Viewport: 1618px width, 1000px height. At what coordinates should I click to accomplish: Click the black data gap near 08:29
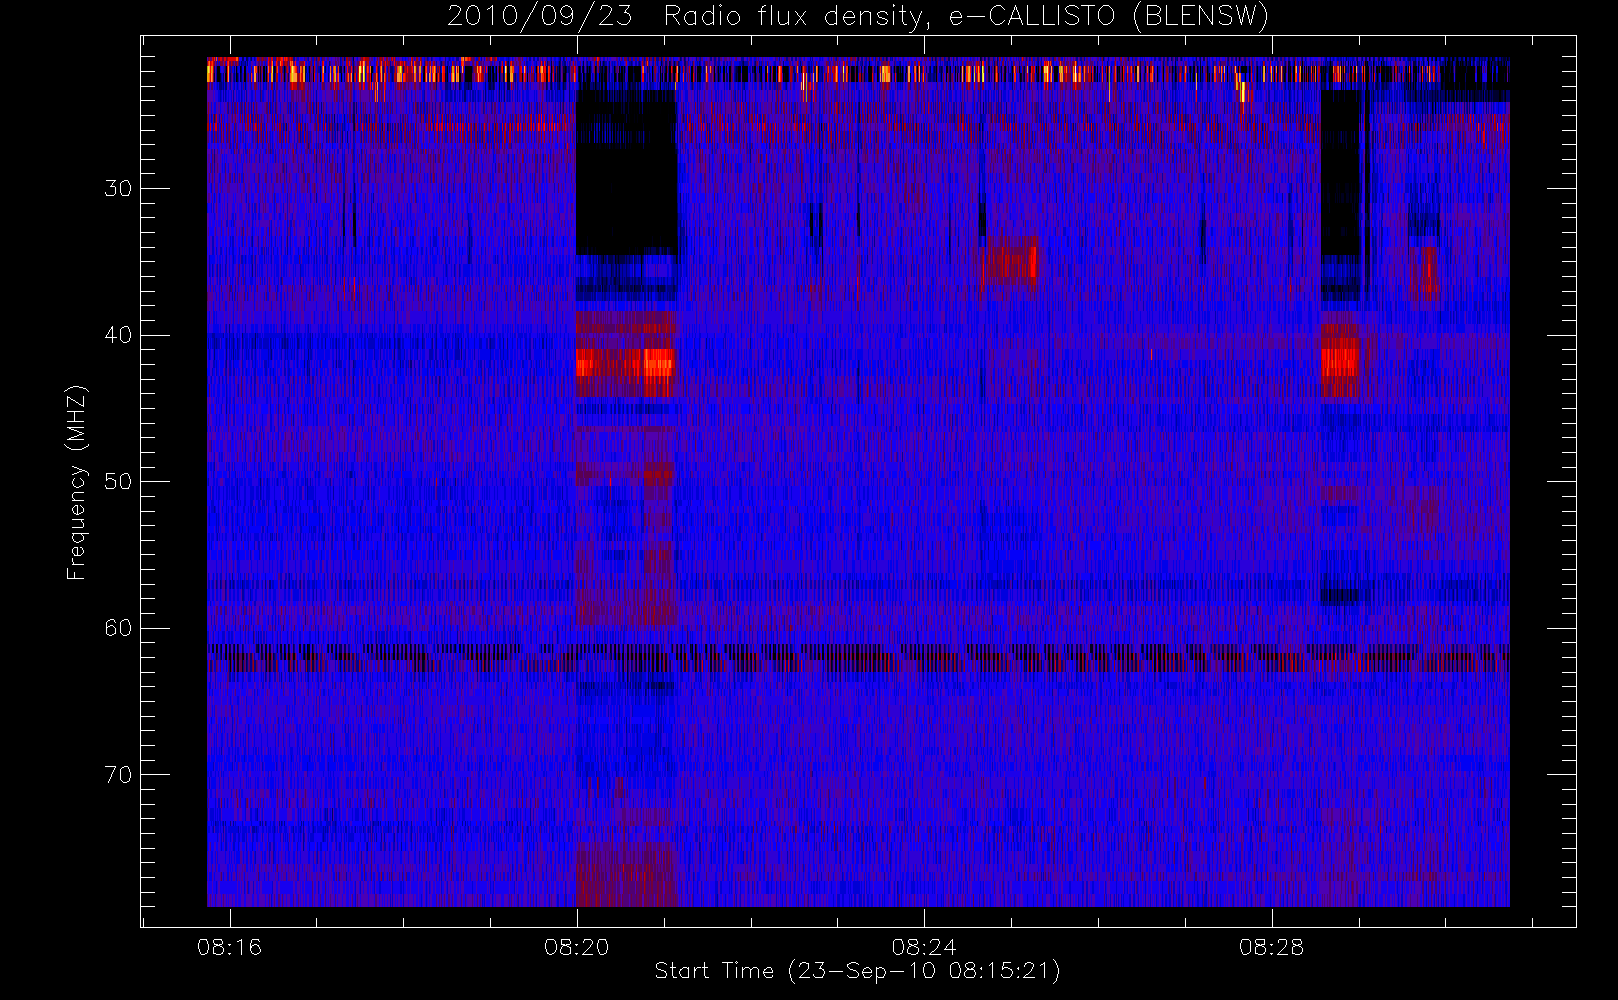[1342, 172]
